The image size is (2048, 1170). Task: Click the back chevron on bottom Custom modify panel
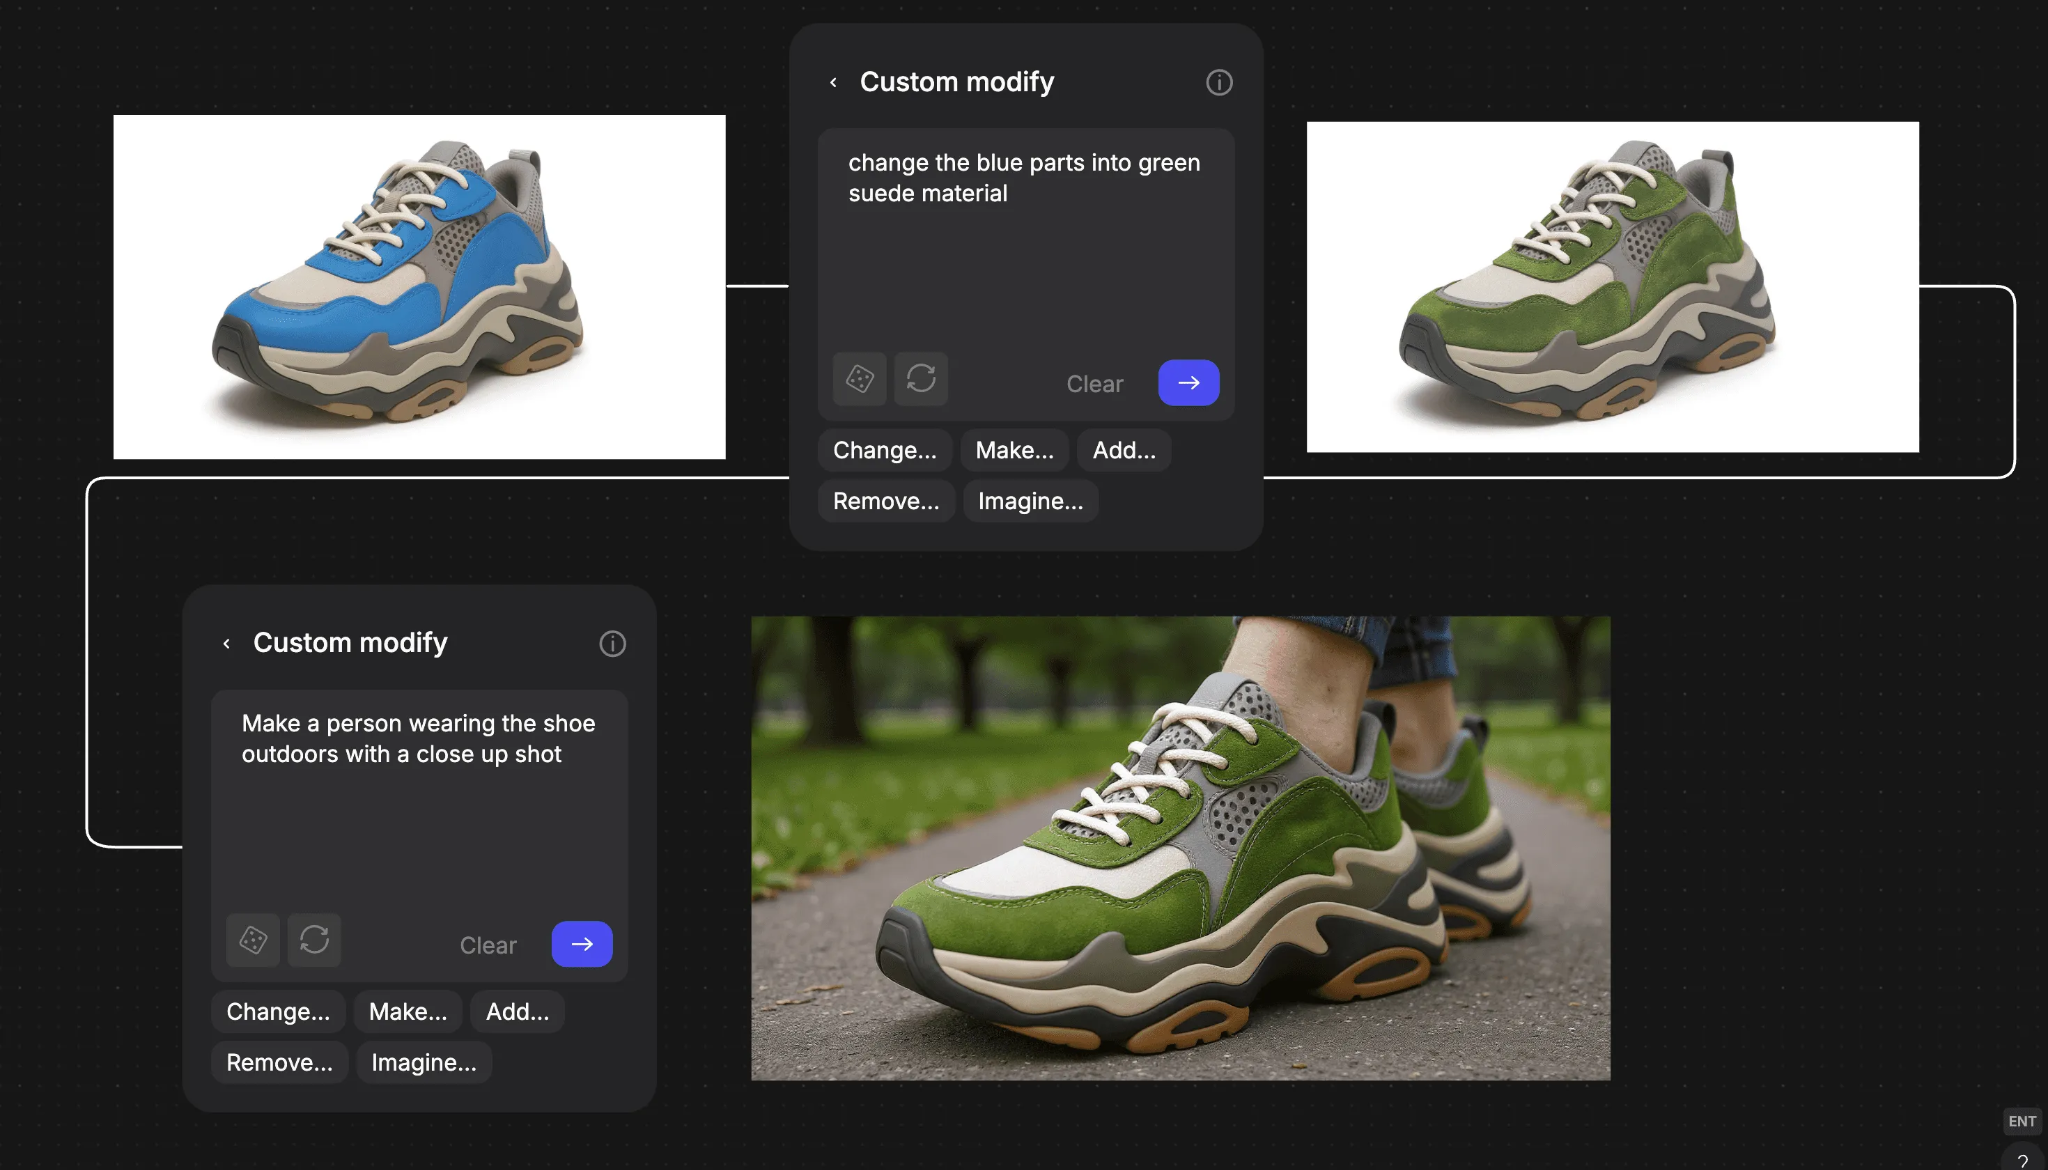point(226,643)
